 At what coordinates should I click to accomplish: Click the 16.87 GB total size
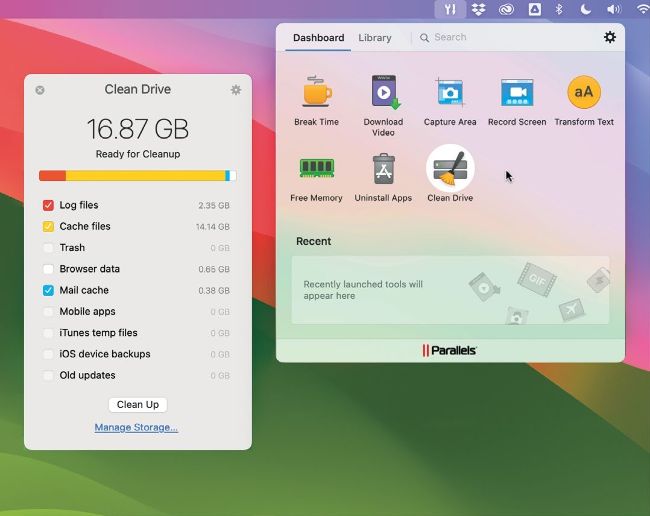pos(138,129)
